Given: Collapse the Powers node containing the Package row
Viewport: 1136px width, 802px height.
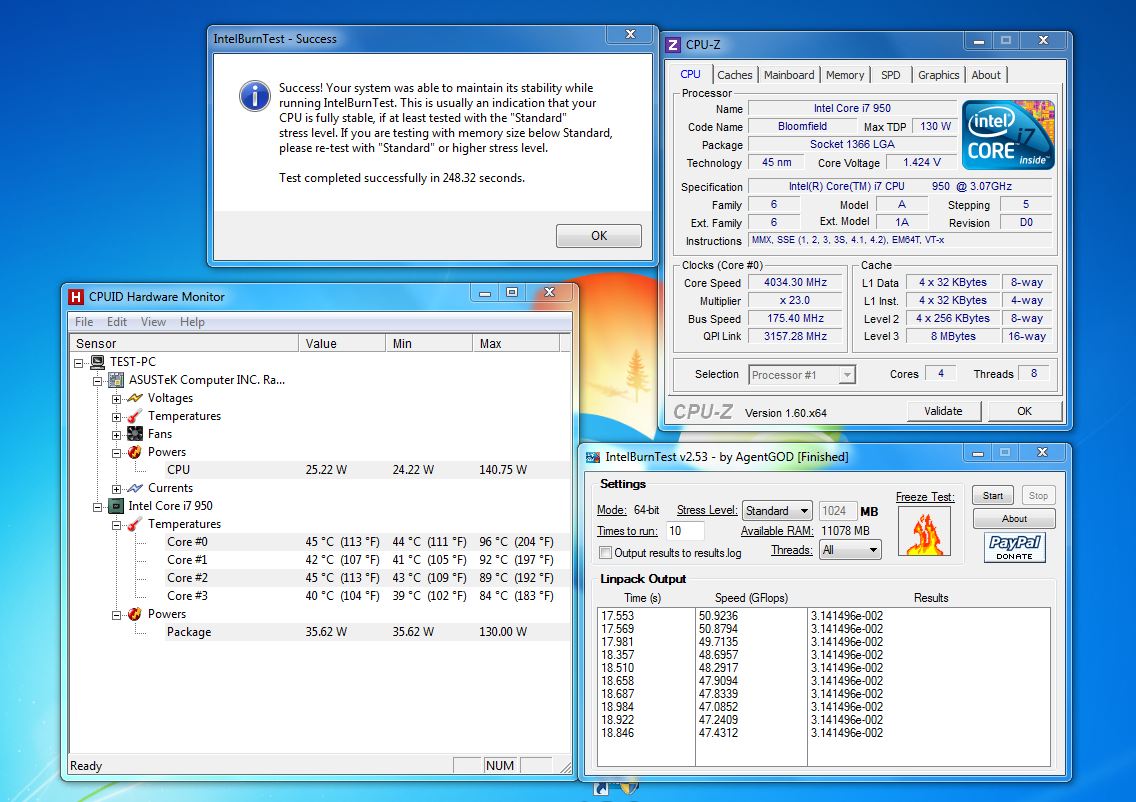Looking at the screenshot, I should [x=116, y=615].
